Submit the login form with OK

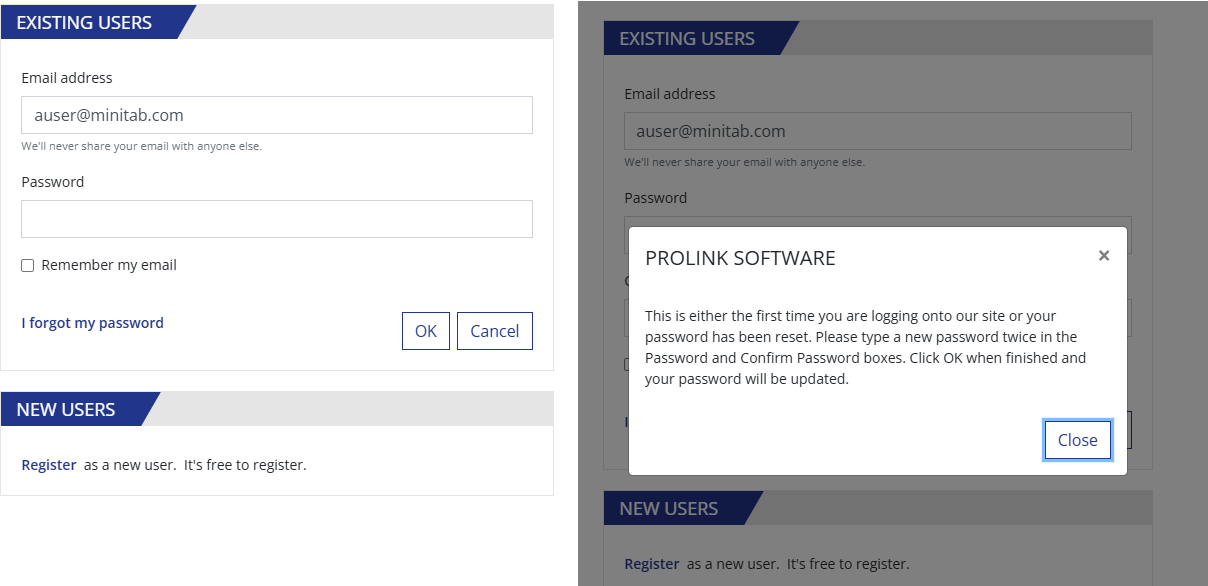coord(426,331)
